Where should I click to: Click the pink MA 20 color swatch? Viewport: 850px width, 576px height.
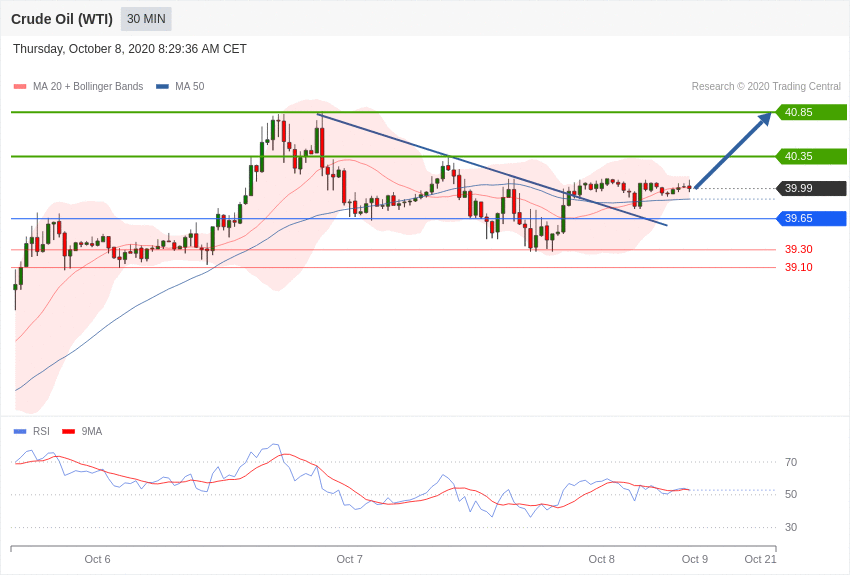tap(20, 87)
